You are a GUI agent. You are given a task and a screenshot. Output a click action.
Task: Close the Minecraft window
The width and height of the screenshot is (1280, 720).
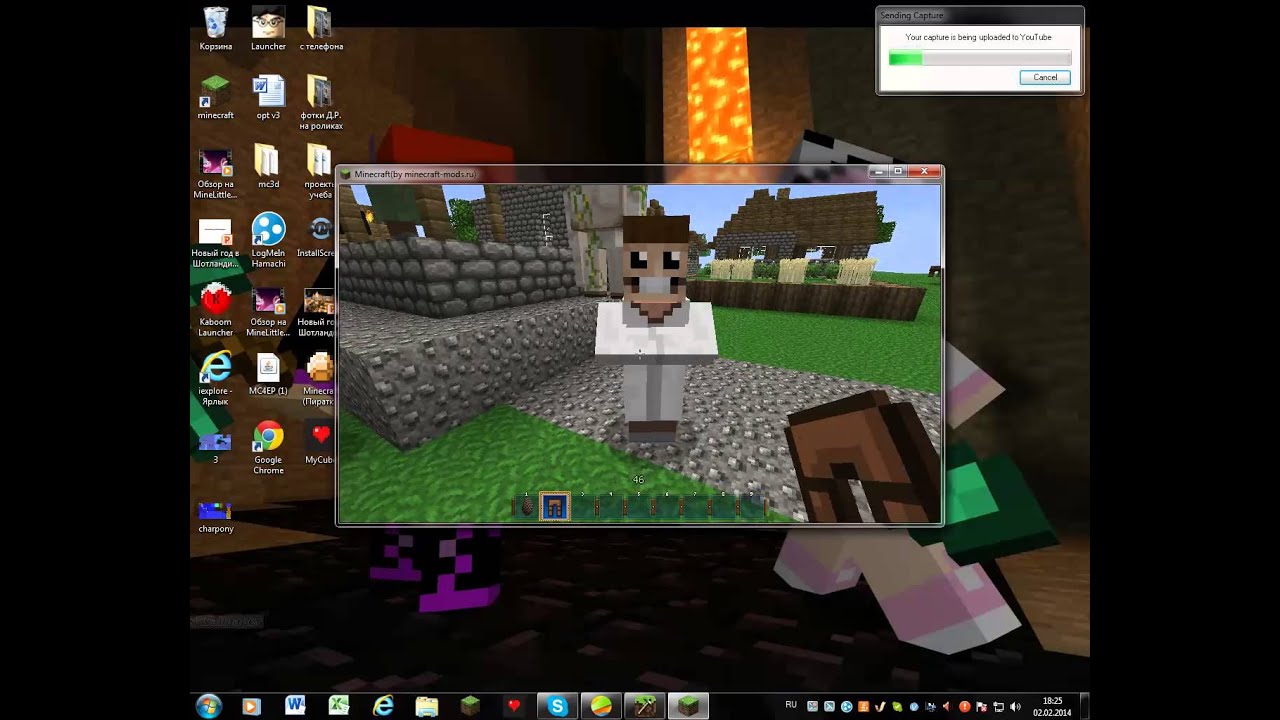click(x=924, y=172)
